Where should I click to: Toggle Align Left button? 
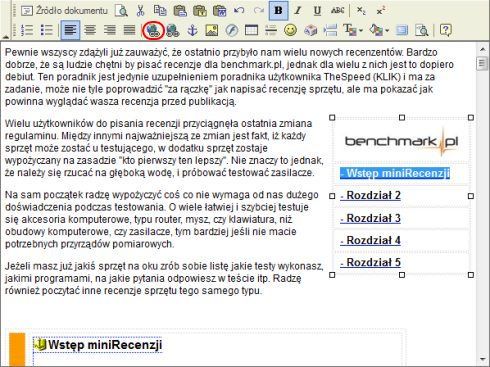[x=70, y=30]
